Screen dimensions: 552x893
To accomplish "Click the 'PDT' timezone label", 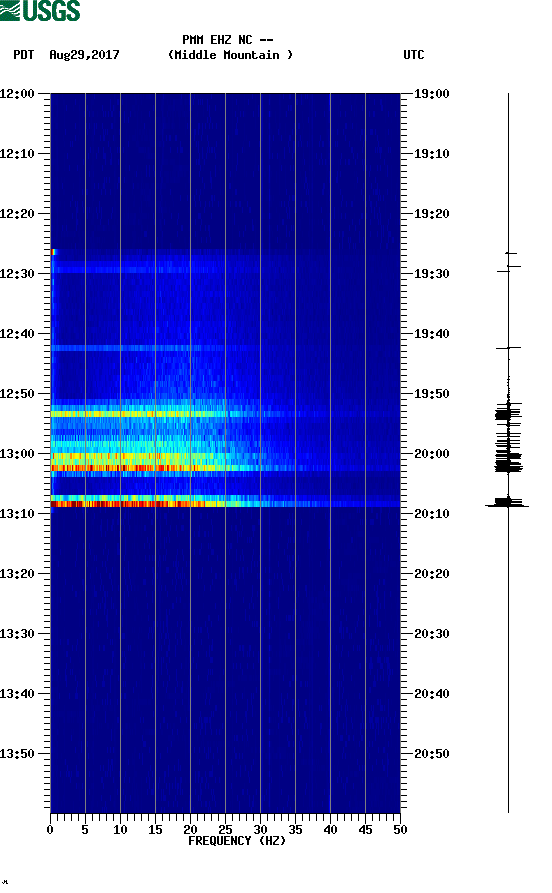I will (23, 55).
